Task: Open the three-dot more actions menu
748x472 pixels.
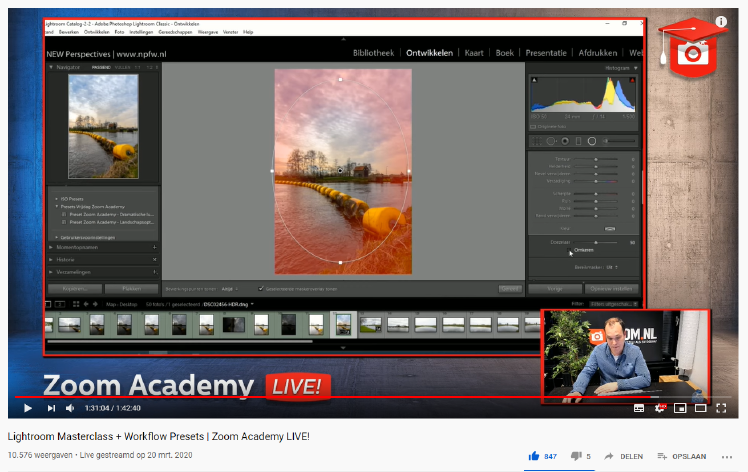Action: tap(727, 457)
